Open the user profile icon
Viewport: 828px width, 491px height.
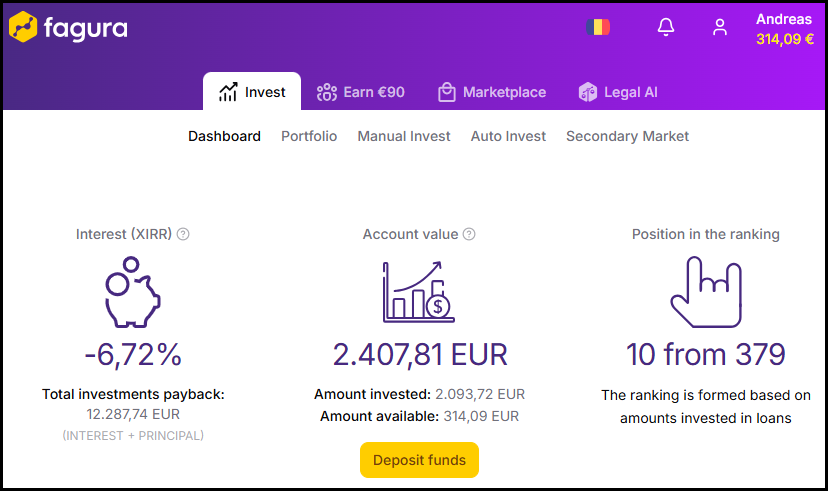pyautogui.click(x=720, y=27)
